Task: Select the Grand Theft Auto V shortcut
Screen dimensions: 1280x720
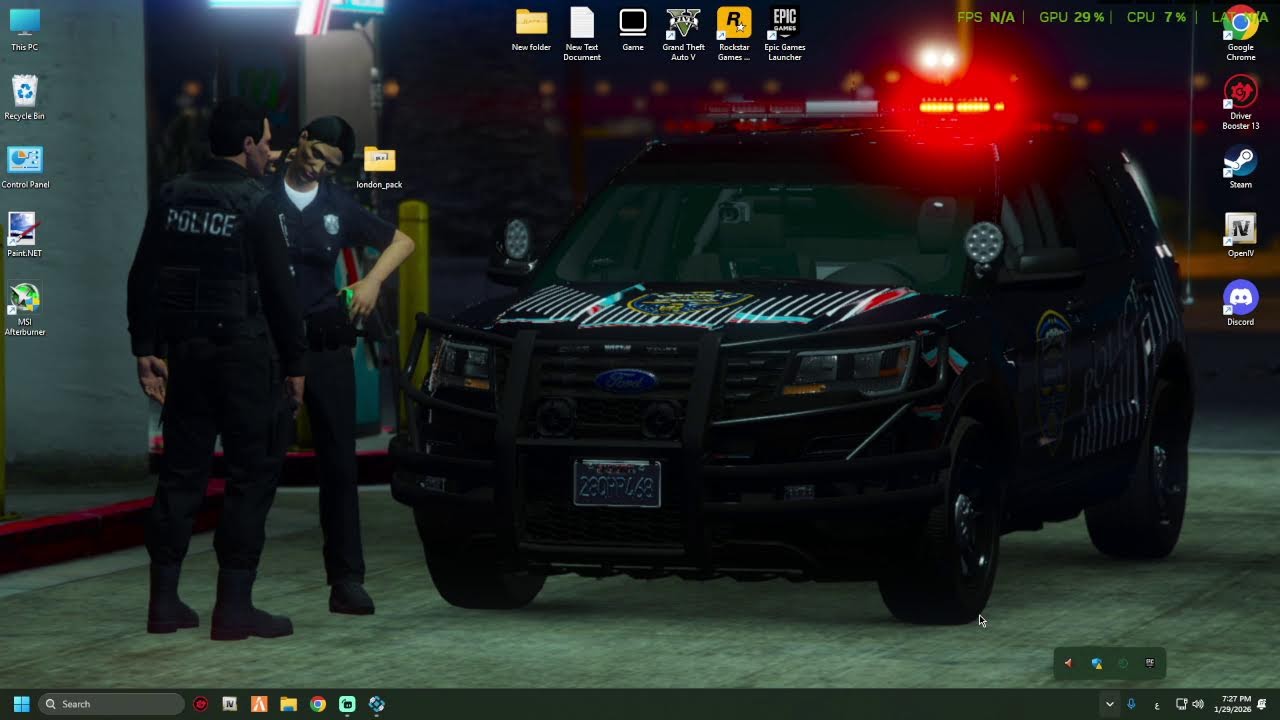Action: tap(683, 34)
